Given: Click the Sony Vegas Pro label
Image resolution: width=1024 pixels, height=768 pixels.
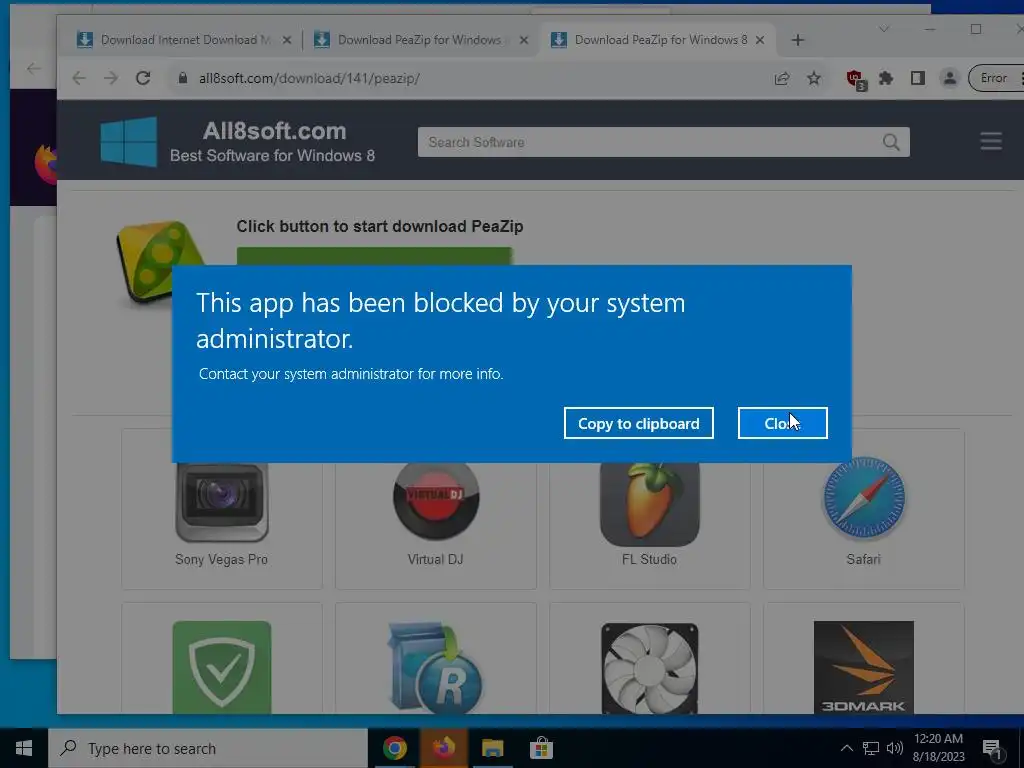Looking at the screenshot, I should click(221, 559).
